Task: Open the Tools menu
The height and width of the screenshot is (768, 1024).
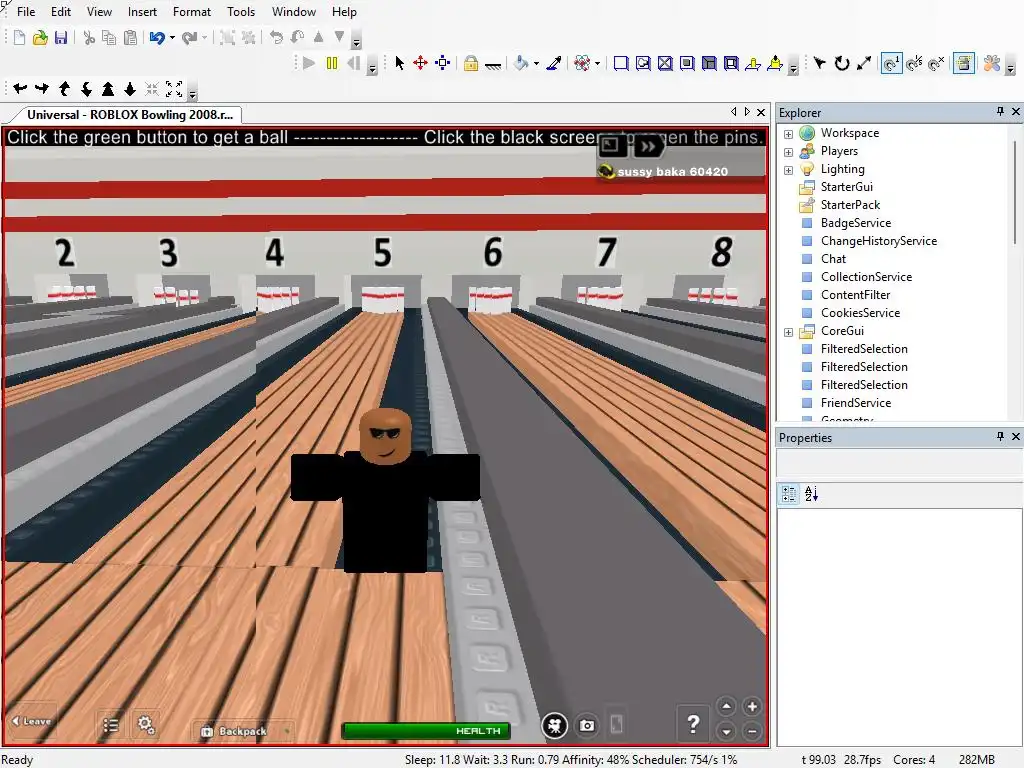Action: click(241, 12)
